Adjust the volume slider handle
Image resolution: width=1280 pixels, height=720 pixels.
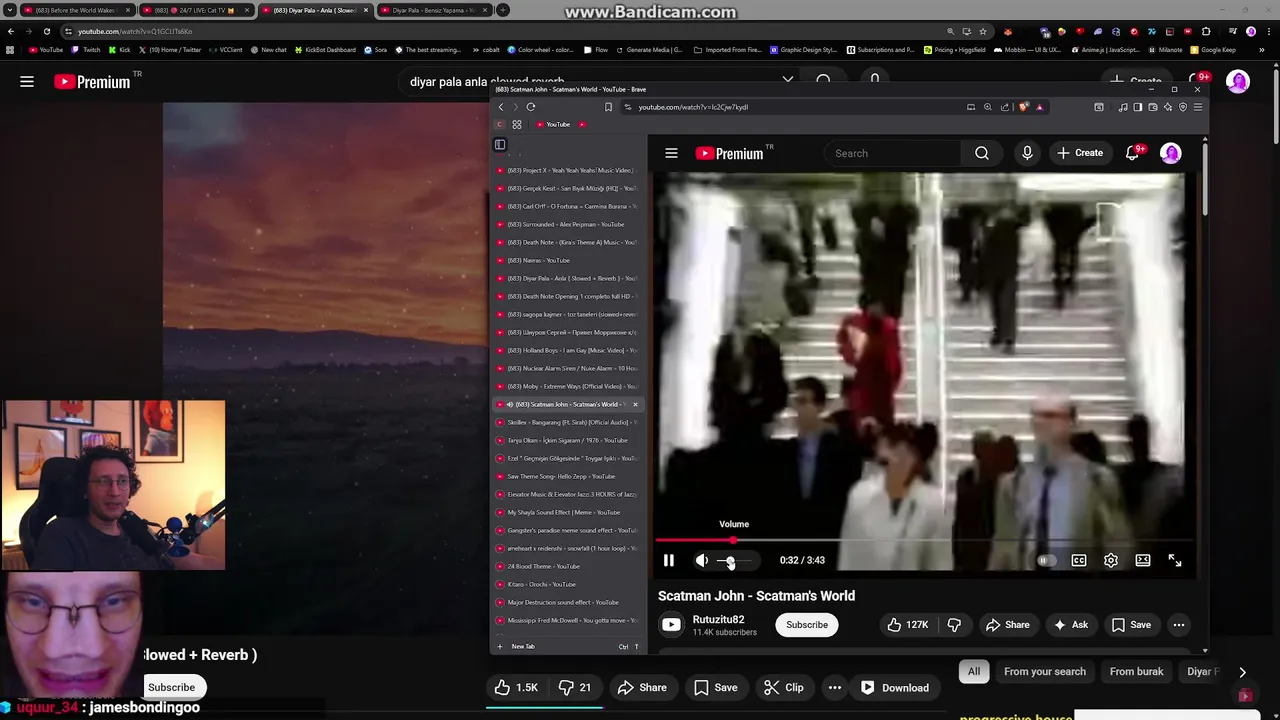(x=730, y=561)
